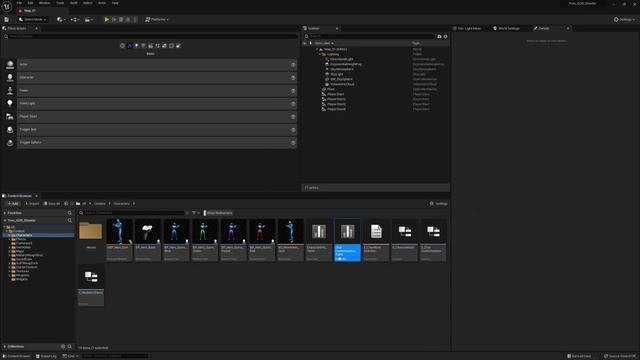Add a new collection with the plus icon
Screen dimensions: 640x360
pos(63,347)
